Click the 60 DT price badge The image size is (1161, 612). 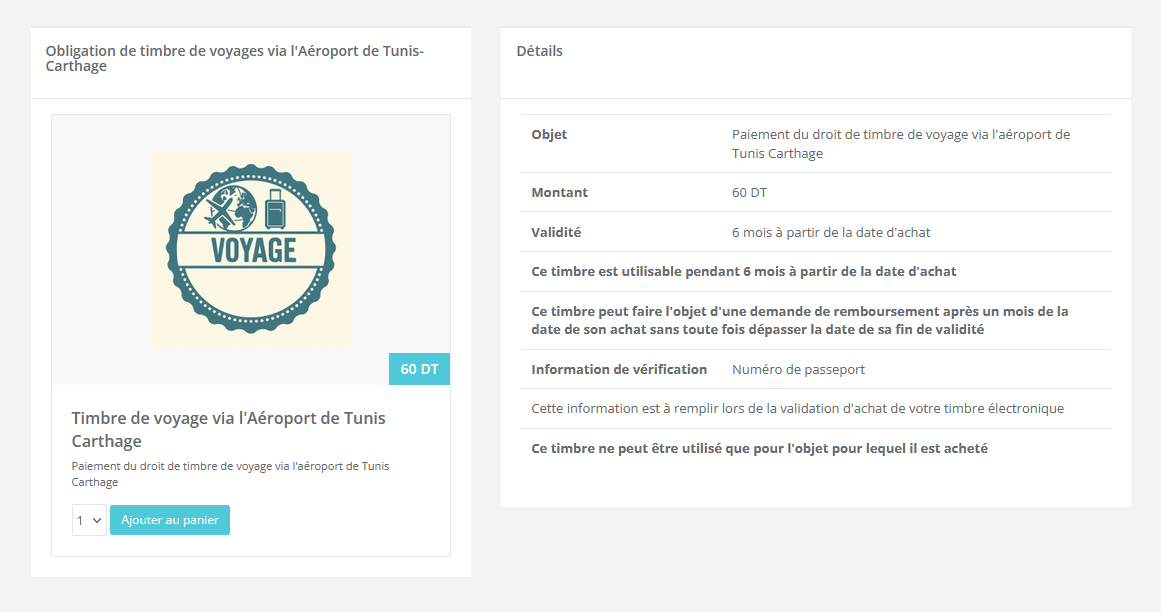pyautogui.click(x=419, y=369)
